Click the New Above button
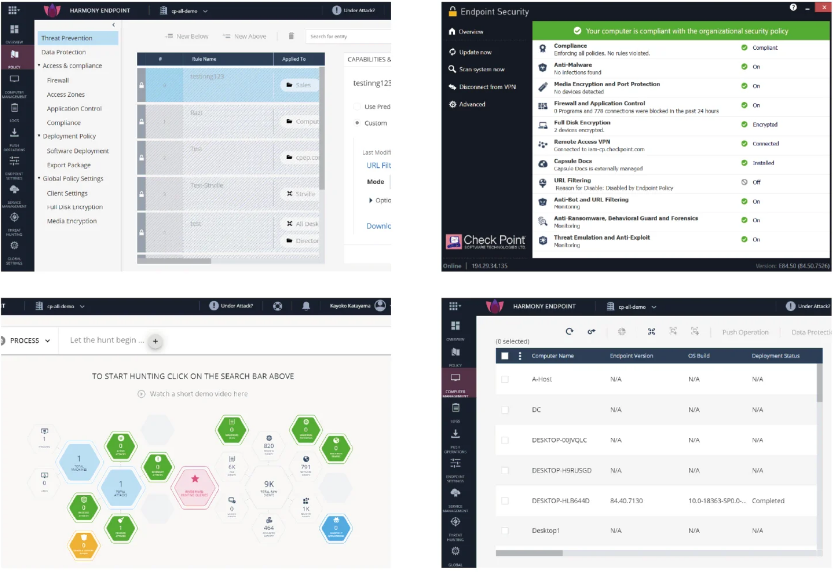This screenshot has width=833, height=579. tap(244, 36)
